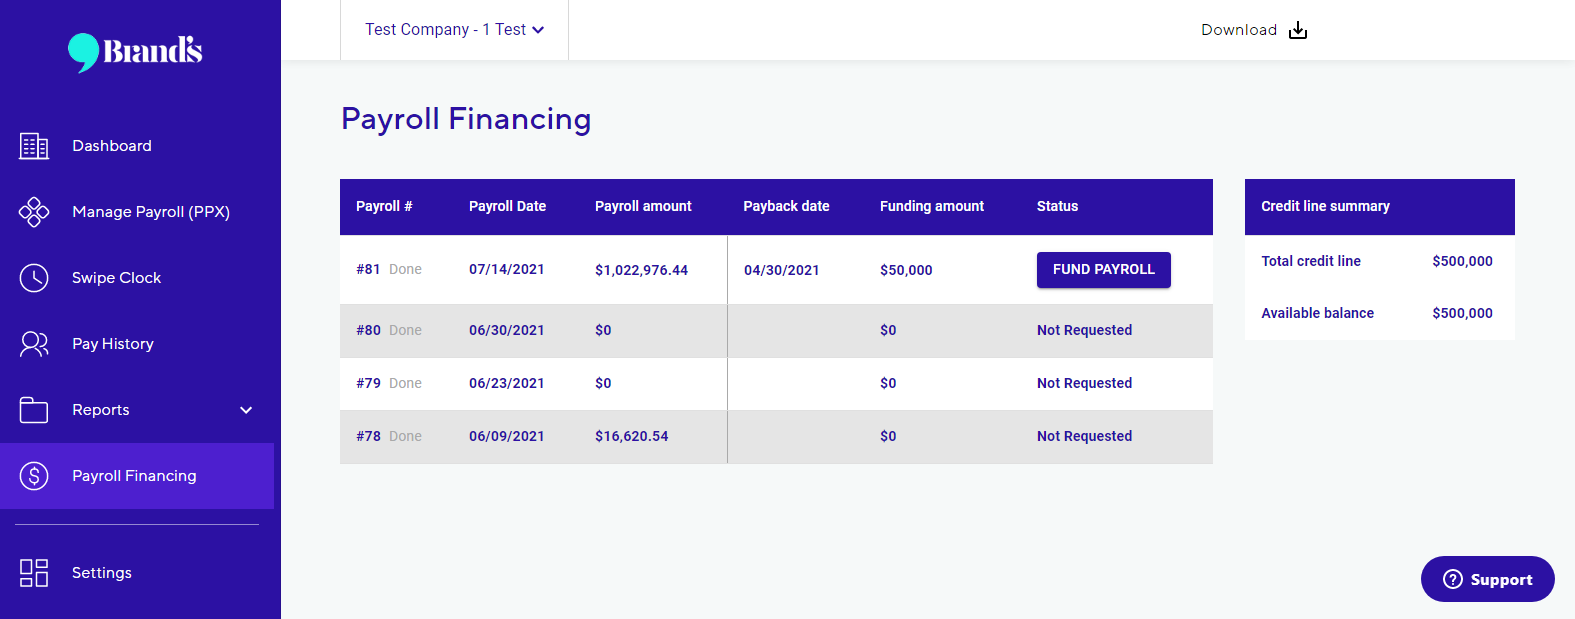Image resolution: width=1575 pixels, height=619 pixels.
Task: Click Done label in row #78
Action: (x=405, y=436)
